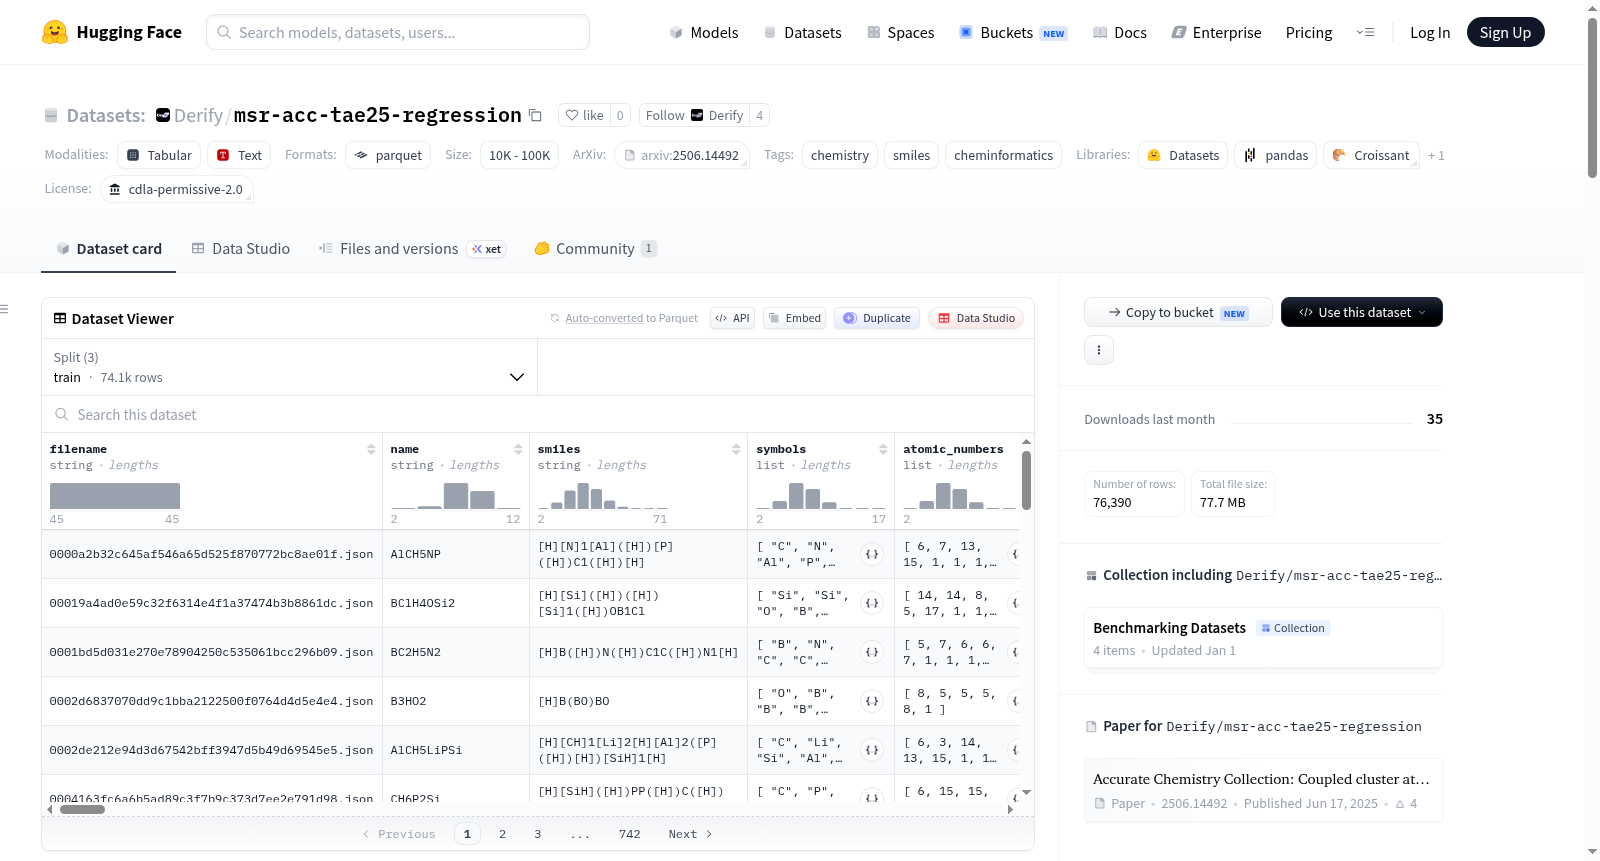Sort the symbols column
1600x861 pixels.
click(883, 450)
